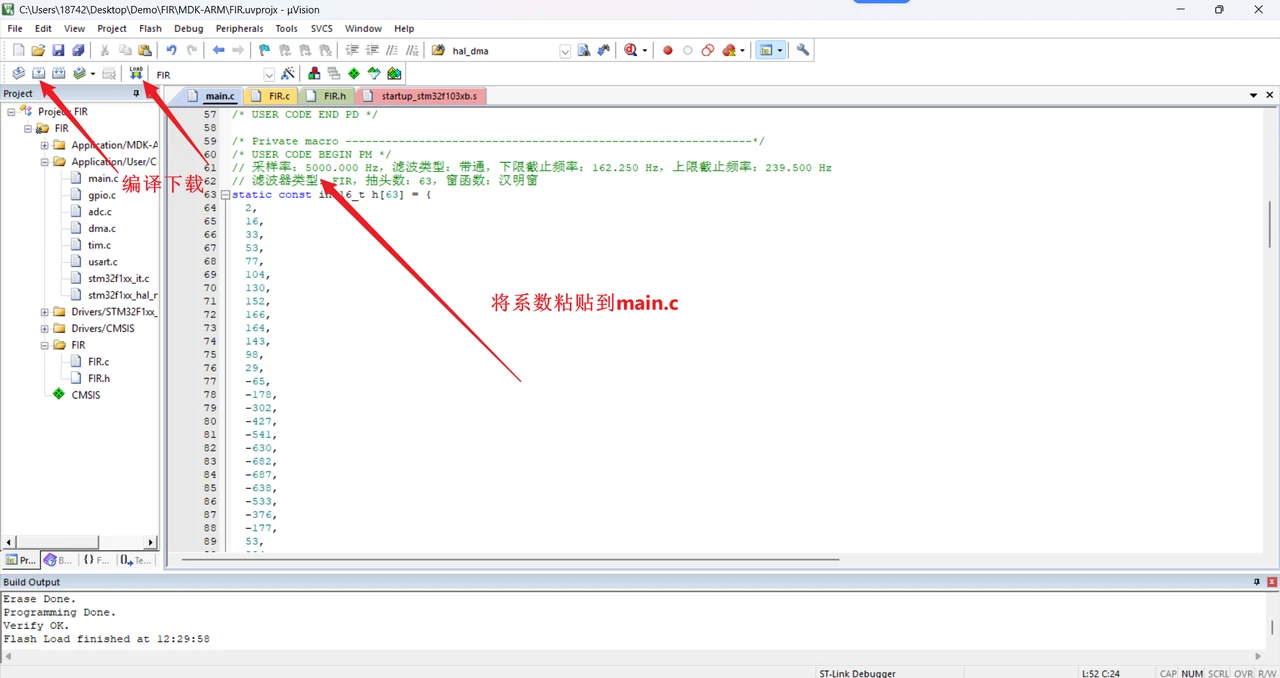
Task: Insert a bookmark with the flag icon
Action: pos(265,50)
